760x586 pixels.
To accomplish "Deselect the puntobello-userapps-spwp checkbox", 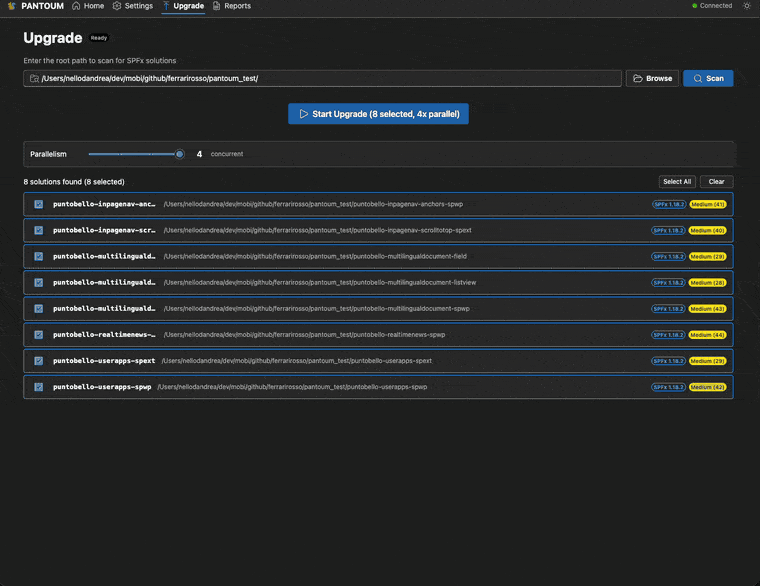I will point(39,387).
